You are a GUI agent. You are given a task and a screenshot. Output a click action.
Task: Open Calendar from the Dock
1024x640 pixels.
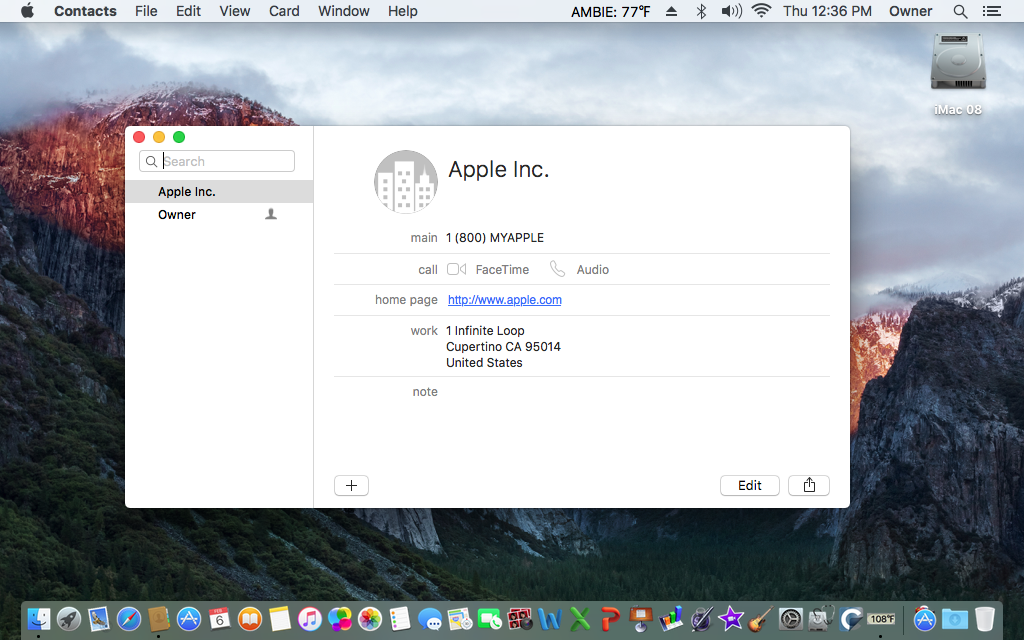(219, 618)
